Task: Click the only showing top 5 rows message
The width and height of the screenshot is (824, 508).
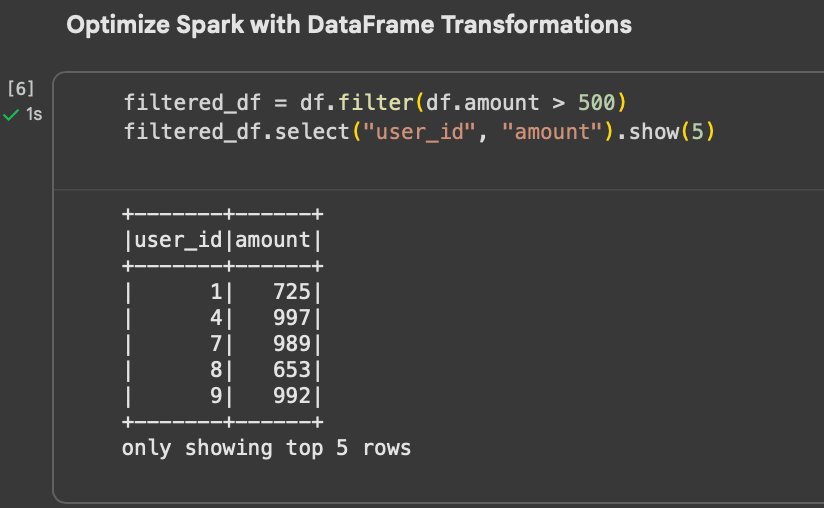Action: (x=266, y=448)
